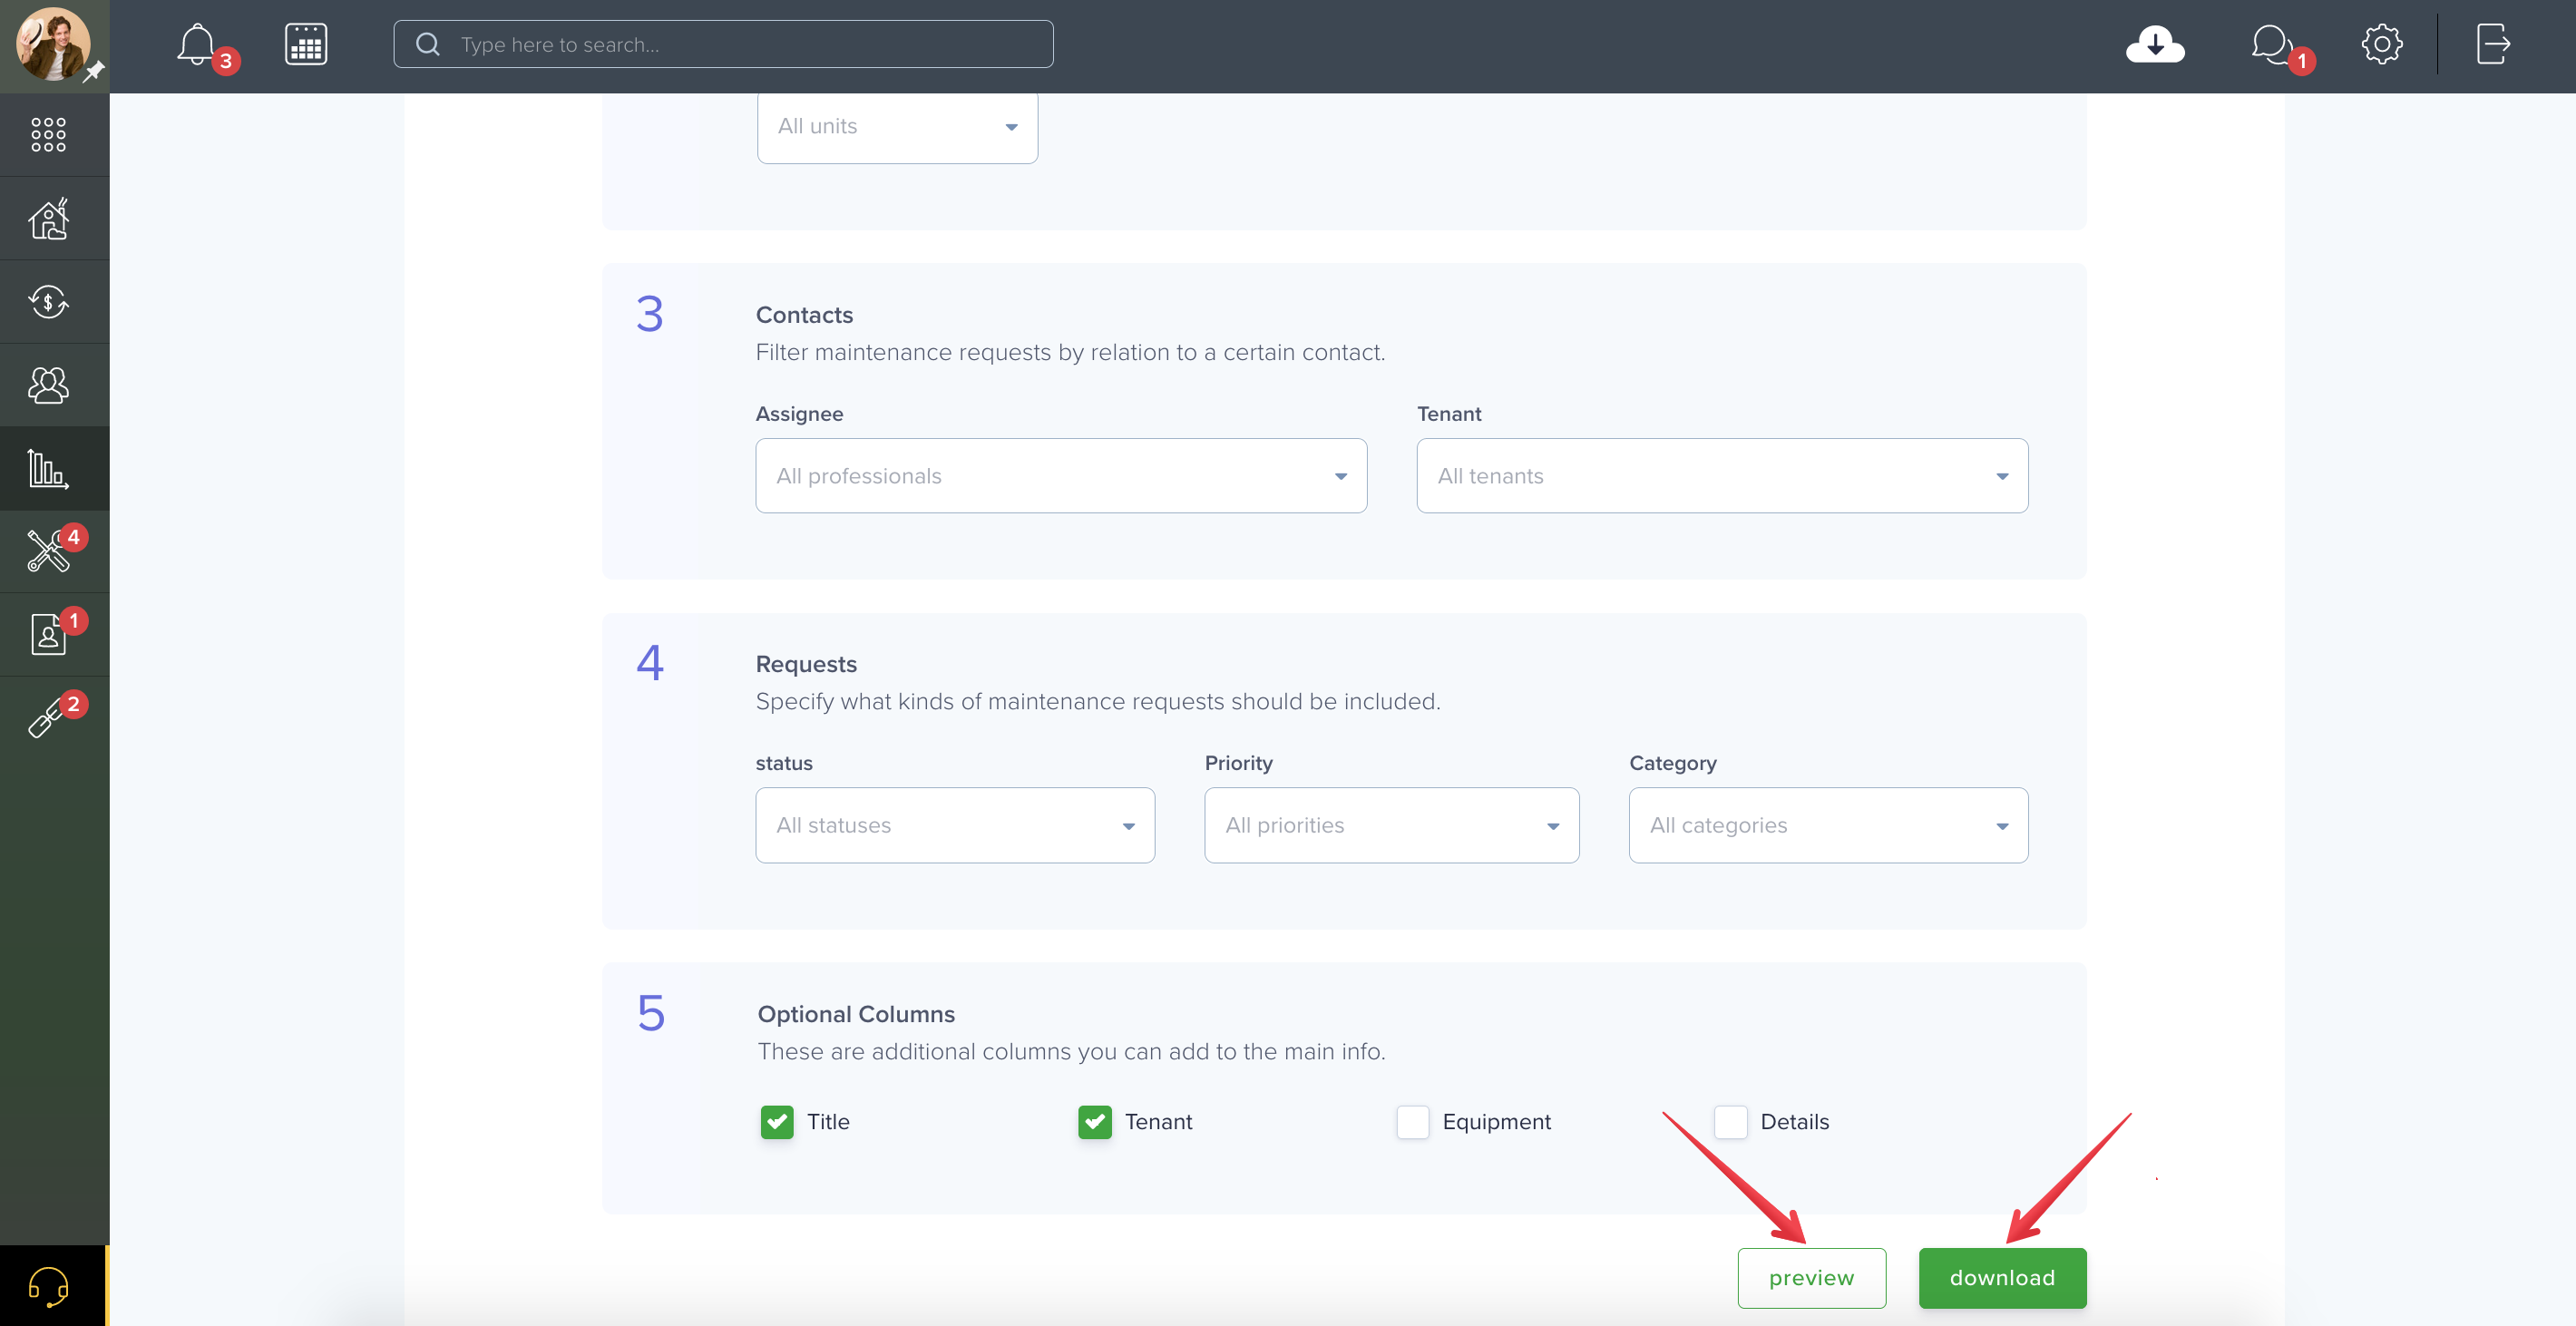Open tenant applications document icon
The height and width of the screenshot is (1326, 2576).
tap(49, 635)
